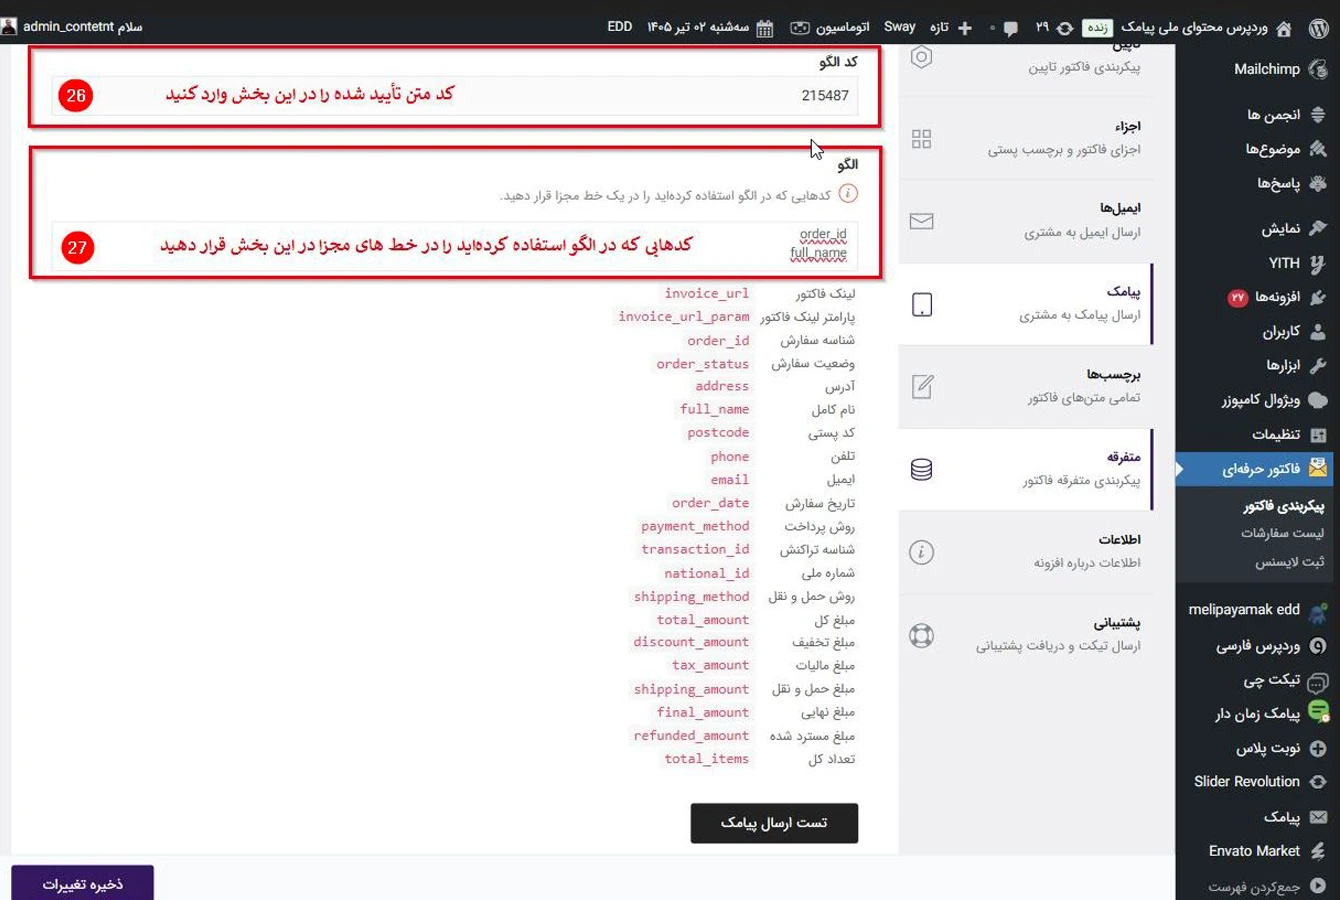Open the admin user avatar

(x=9, y=27)
